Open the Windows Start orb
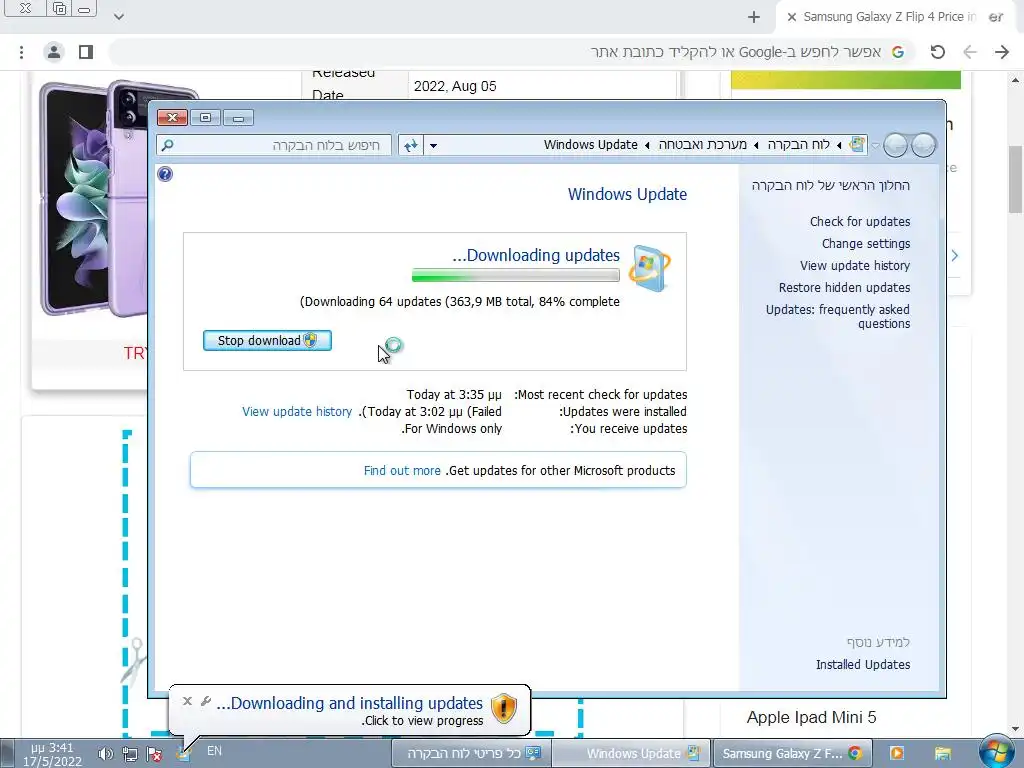Screen dimensions: 1024x768 (997, 751)
